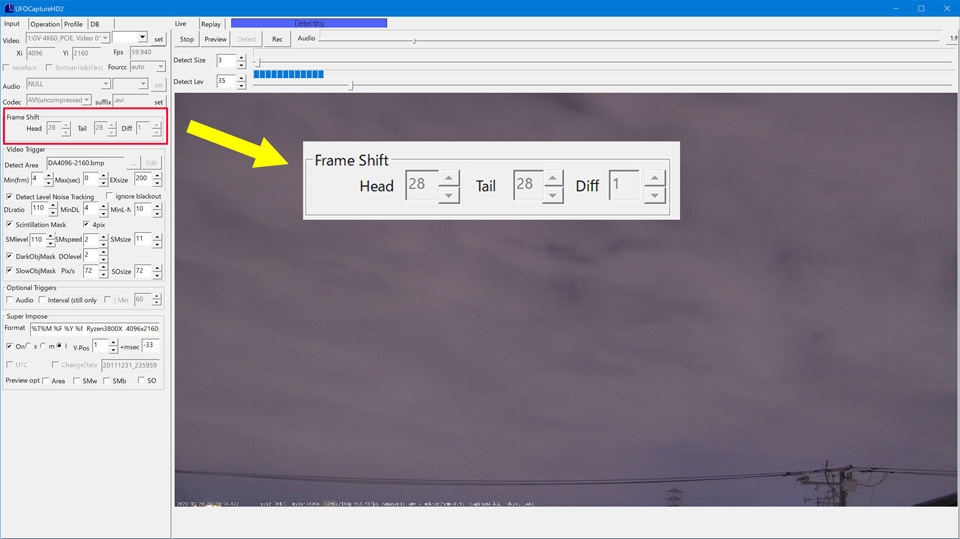Decrease the Detect Lev spinner value
This screenshot has width=960, height=539.
[241, 86]
